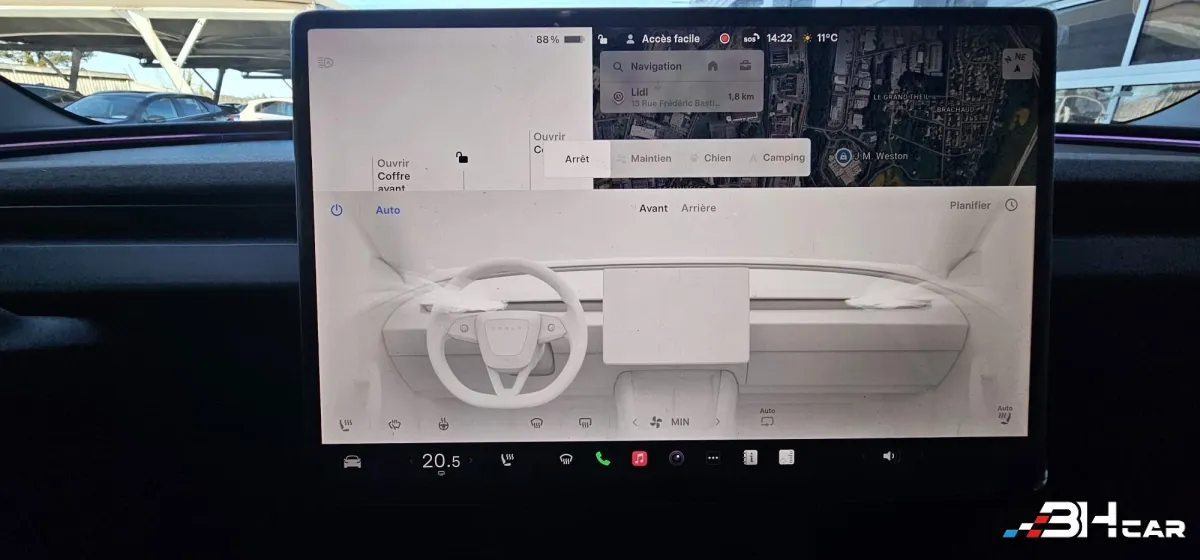Screen dimensions: 1200x560
Task: Switch to the Arrière climate tab
Action: [x=698, y=208]
